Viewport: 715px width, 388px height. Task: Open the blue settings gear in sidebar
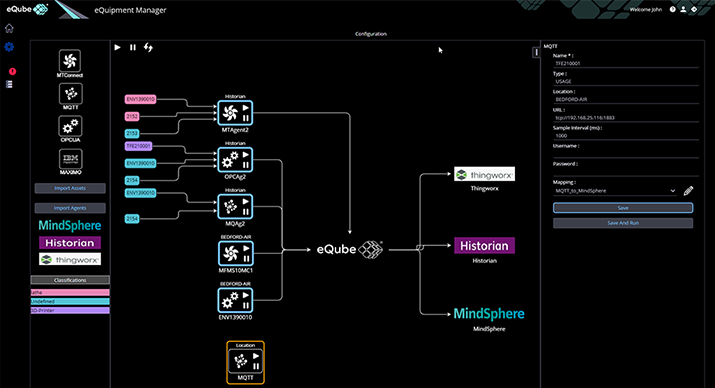[x=9, y=47]
